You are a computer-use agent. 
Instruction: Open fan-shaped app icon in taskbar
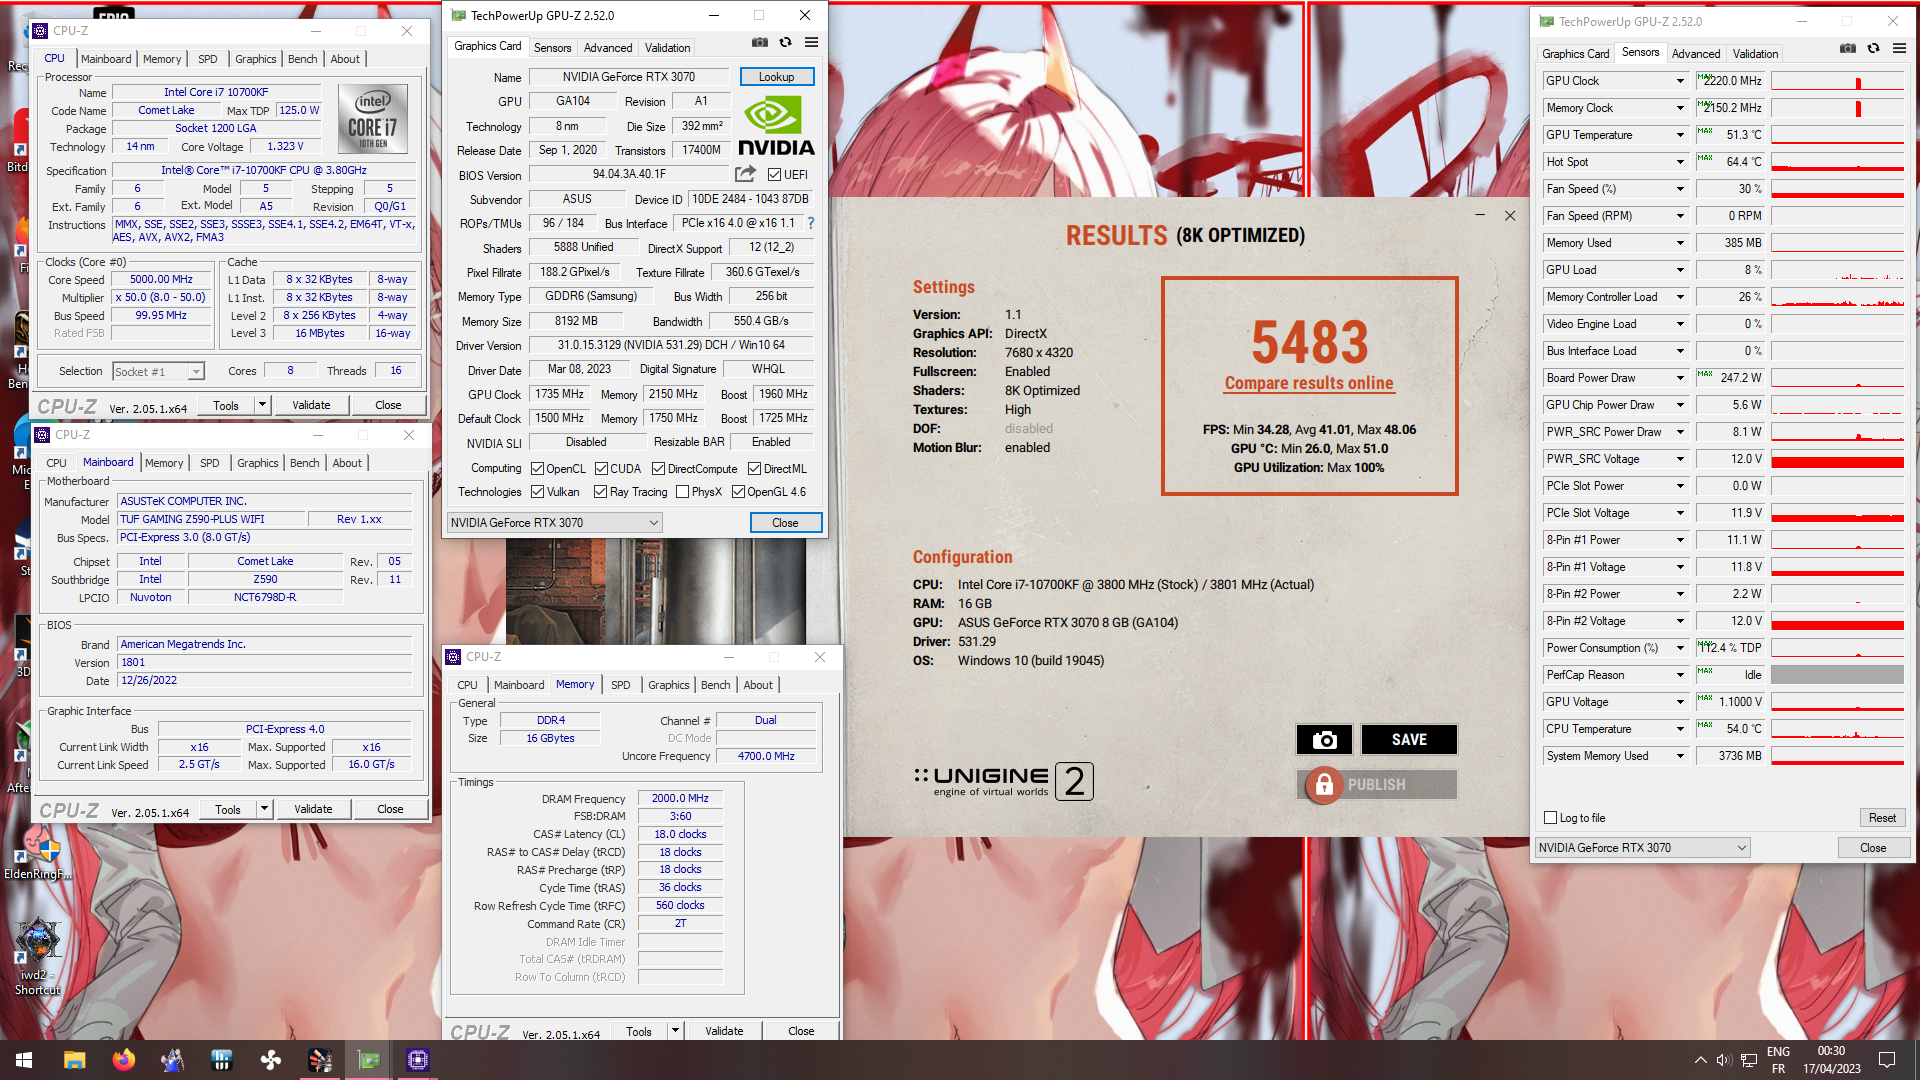coord(271,1060)
